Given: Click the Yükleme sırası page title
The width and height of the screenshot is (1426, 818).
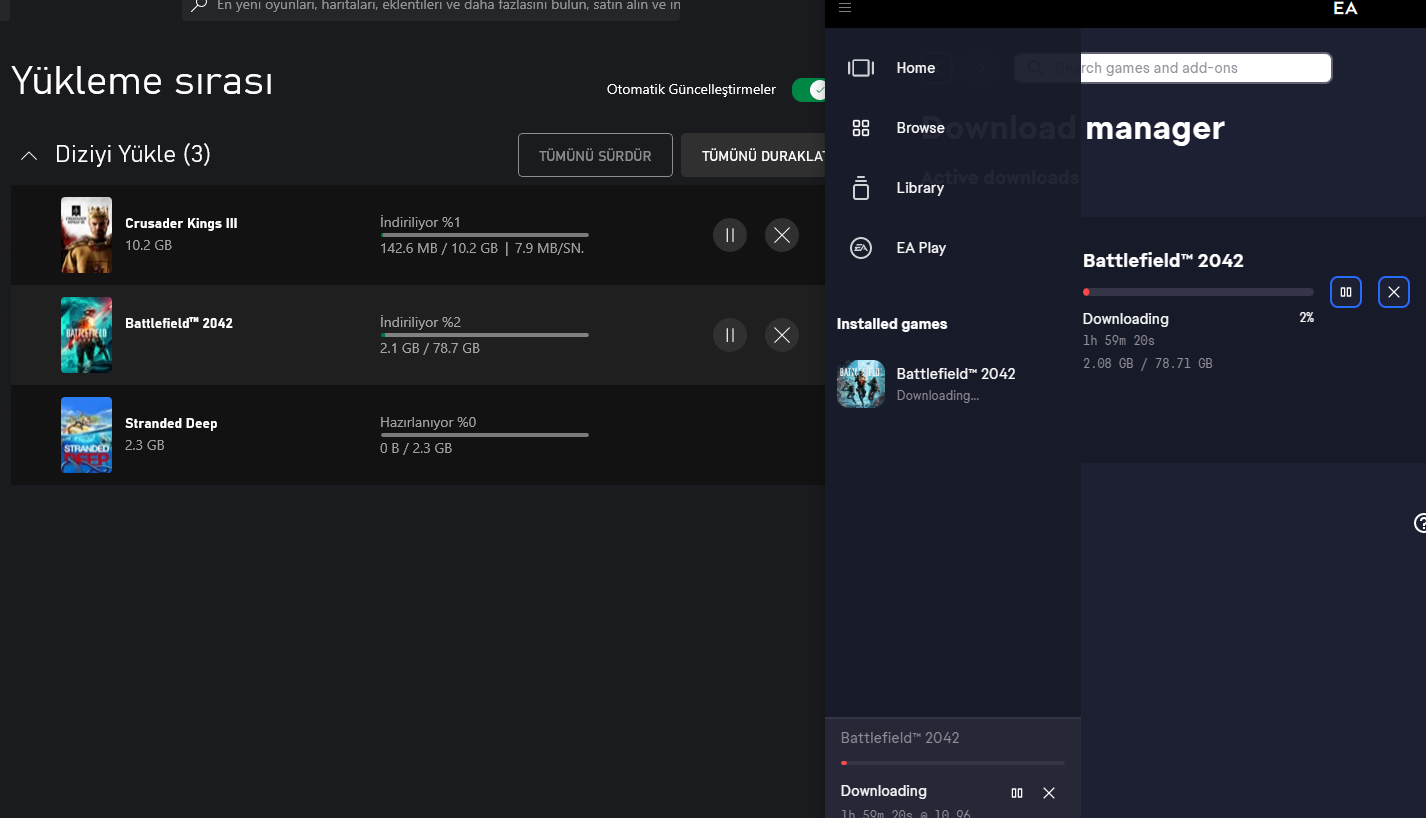Looking at the screenshot, I should 142,81.
